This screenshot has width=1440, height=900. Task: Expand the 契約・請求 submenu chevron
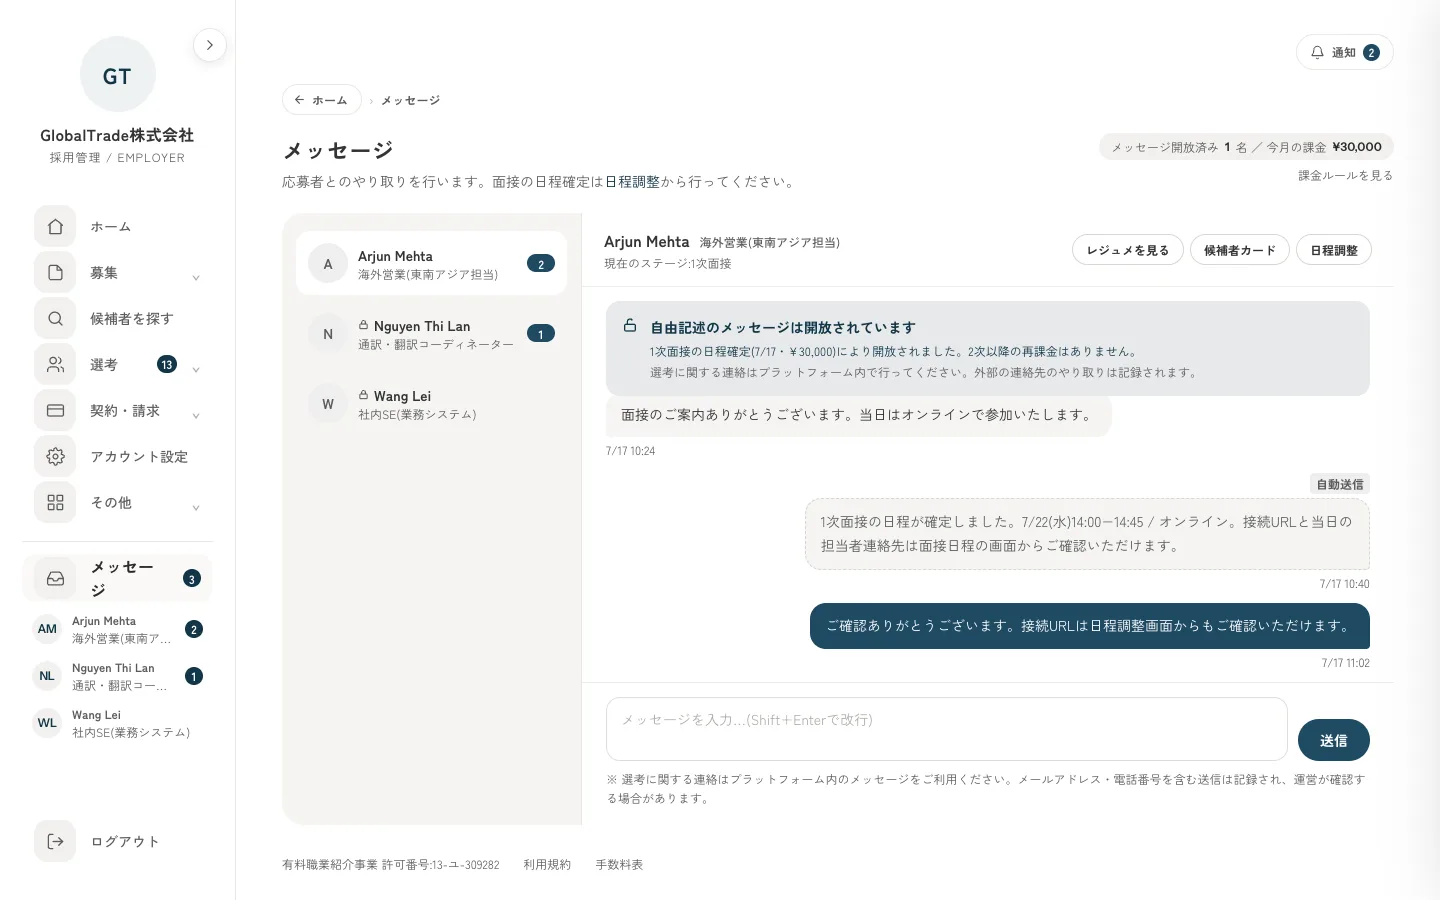(196, 416)
